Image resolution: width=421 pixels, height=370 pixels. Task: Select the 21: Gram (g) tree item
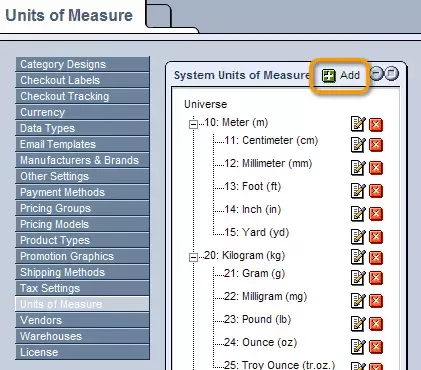(255, 274)
